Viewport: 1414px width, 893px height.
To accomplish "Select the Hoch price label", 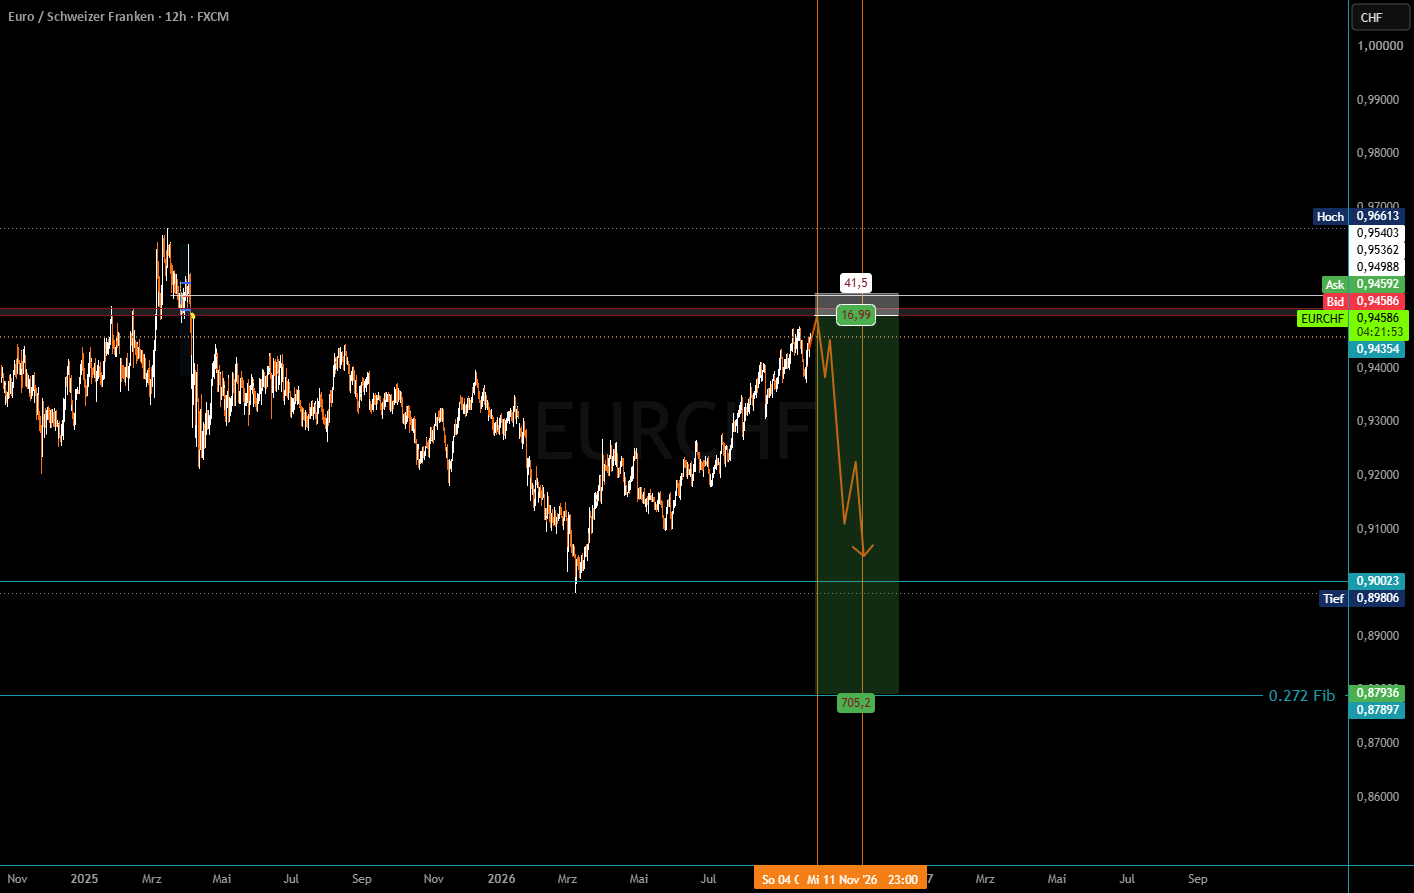I will pyautogui.click(x=1330, y=216).
